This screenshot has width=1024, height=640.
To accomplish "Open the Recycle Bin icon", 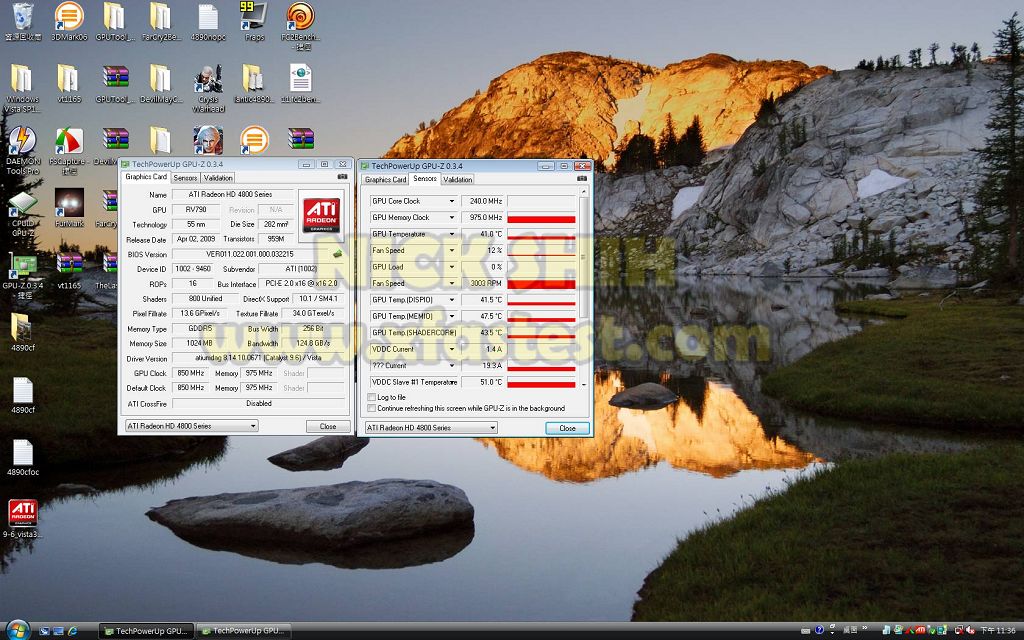I will pos(22,17).
